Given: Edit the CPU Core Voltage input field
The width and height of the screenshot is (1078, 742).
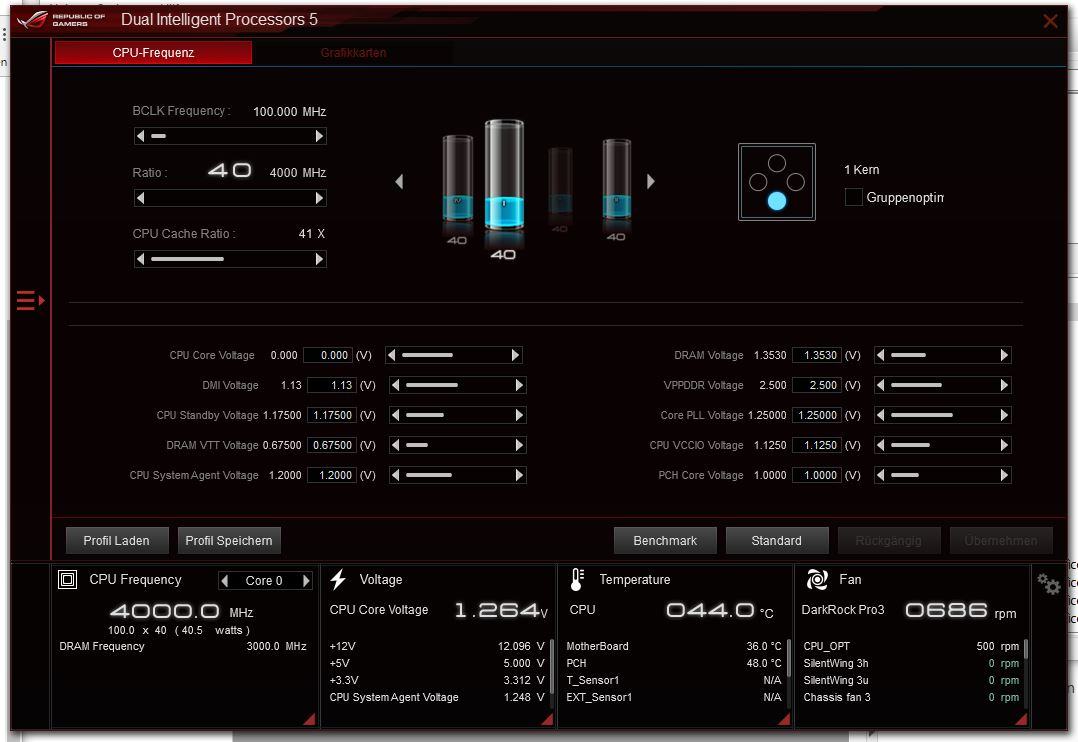Looking at the screenshot, I should coord(328,355).
